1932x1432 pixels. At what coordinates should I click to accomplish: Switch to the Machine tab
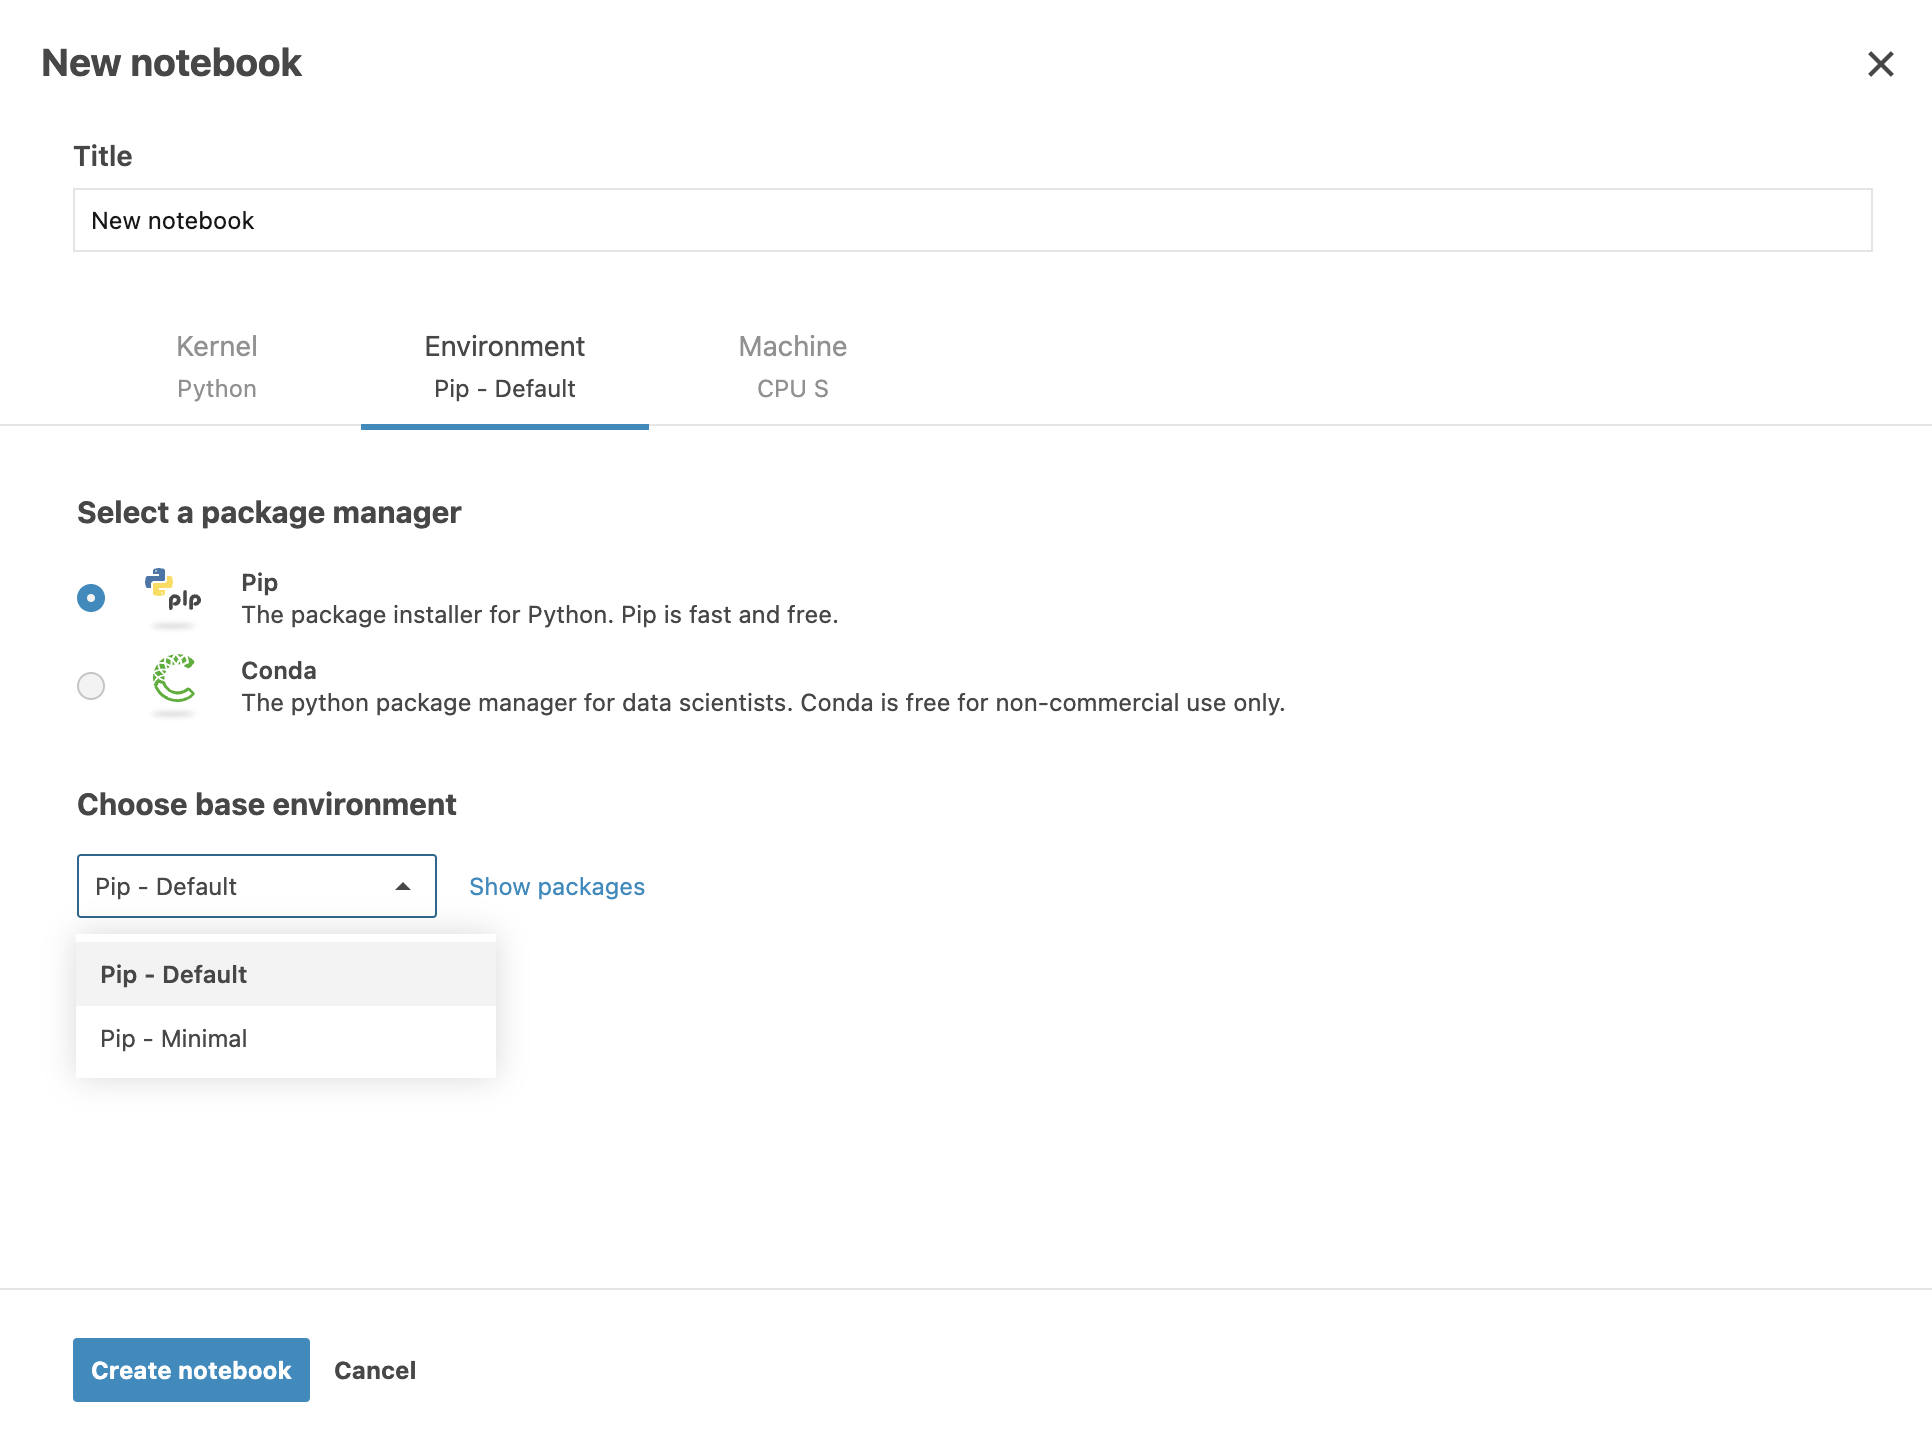pos(792,367)
